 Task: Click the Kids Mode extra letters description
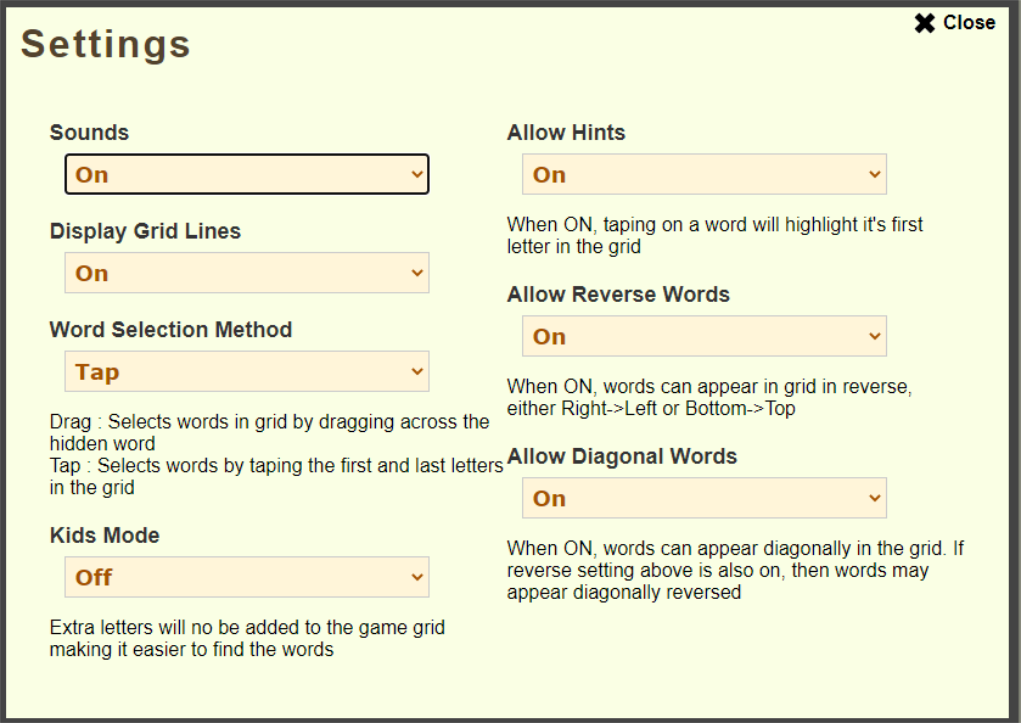tap(247, 638)
